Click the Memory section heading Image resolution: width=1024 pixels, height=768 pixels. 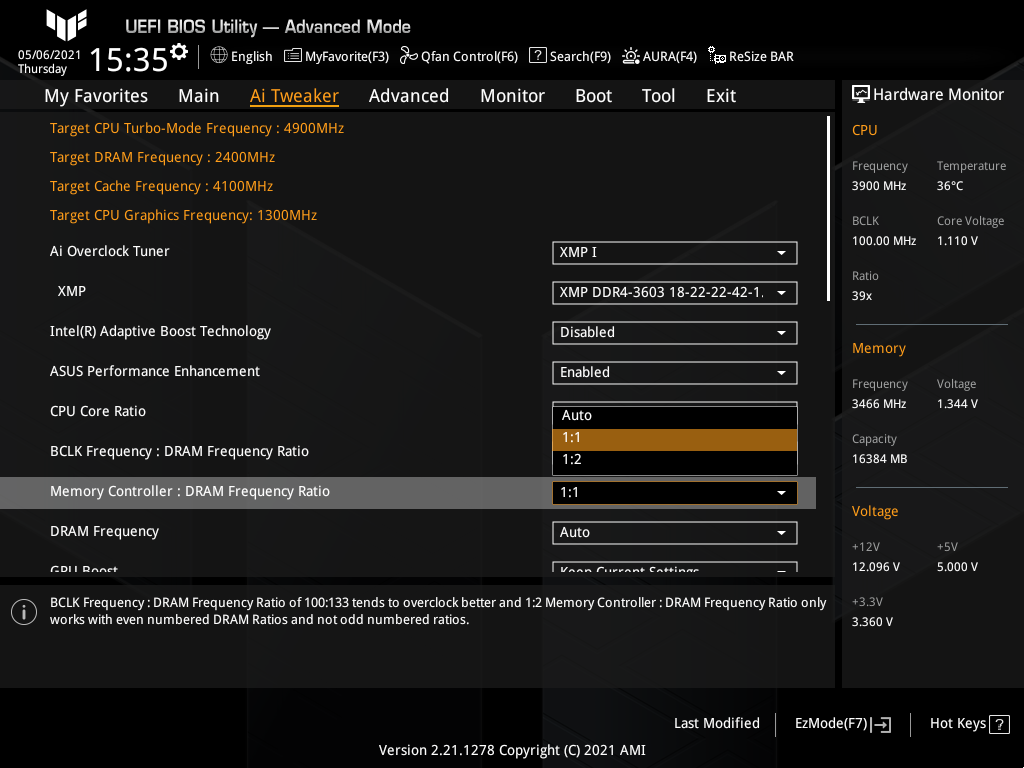(878, 349)
